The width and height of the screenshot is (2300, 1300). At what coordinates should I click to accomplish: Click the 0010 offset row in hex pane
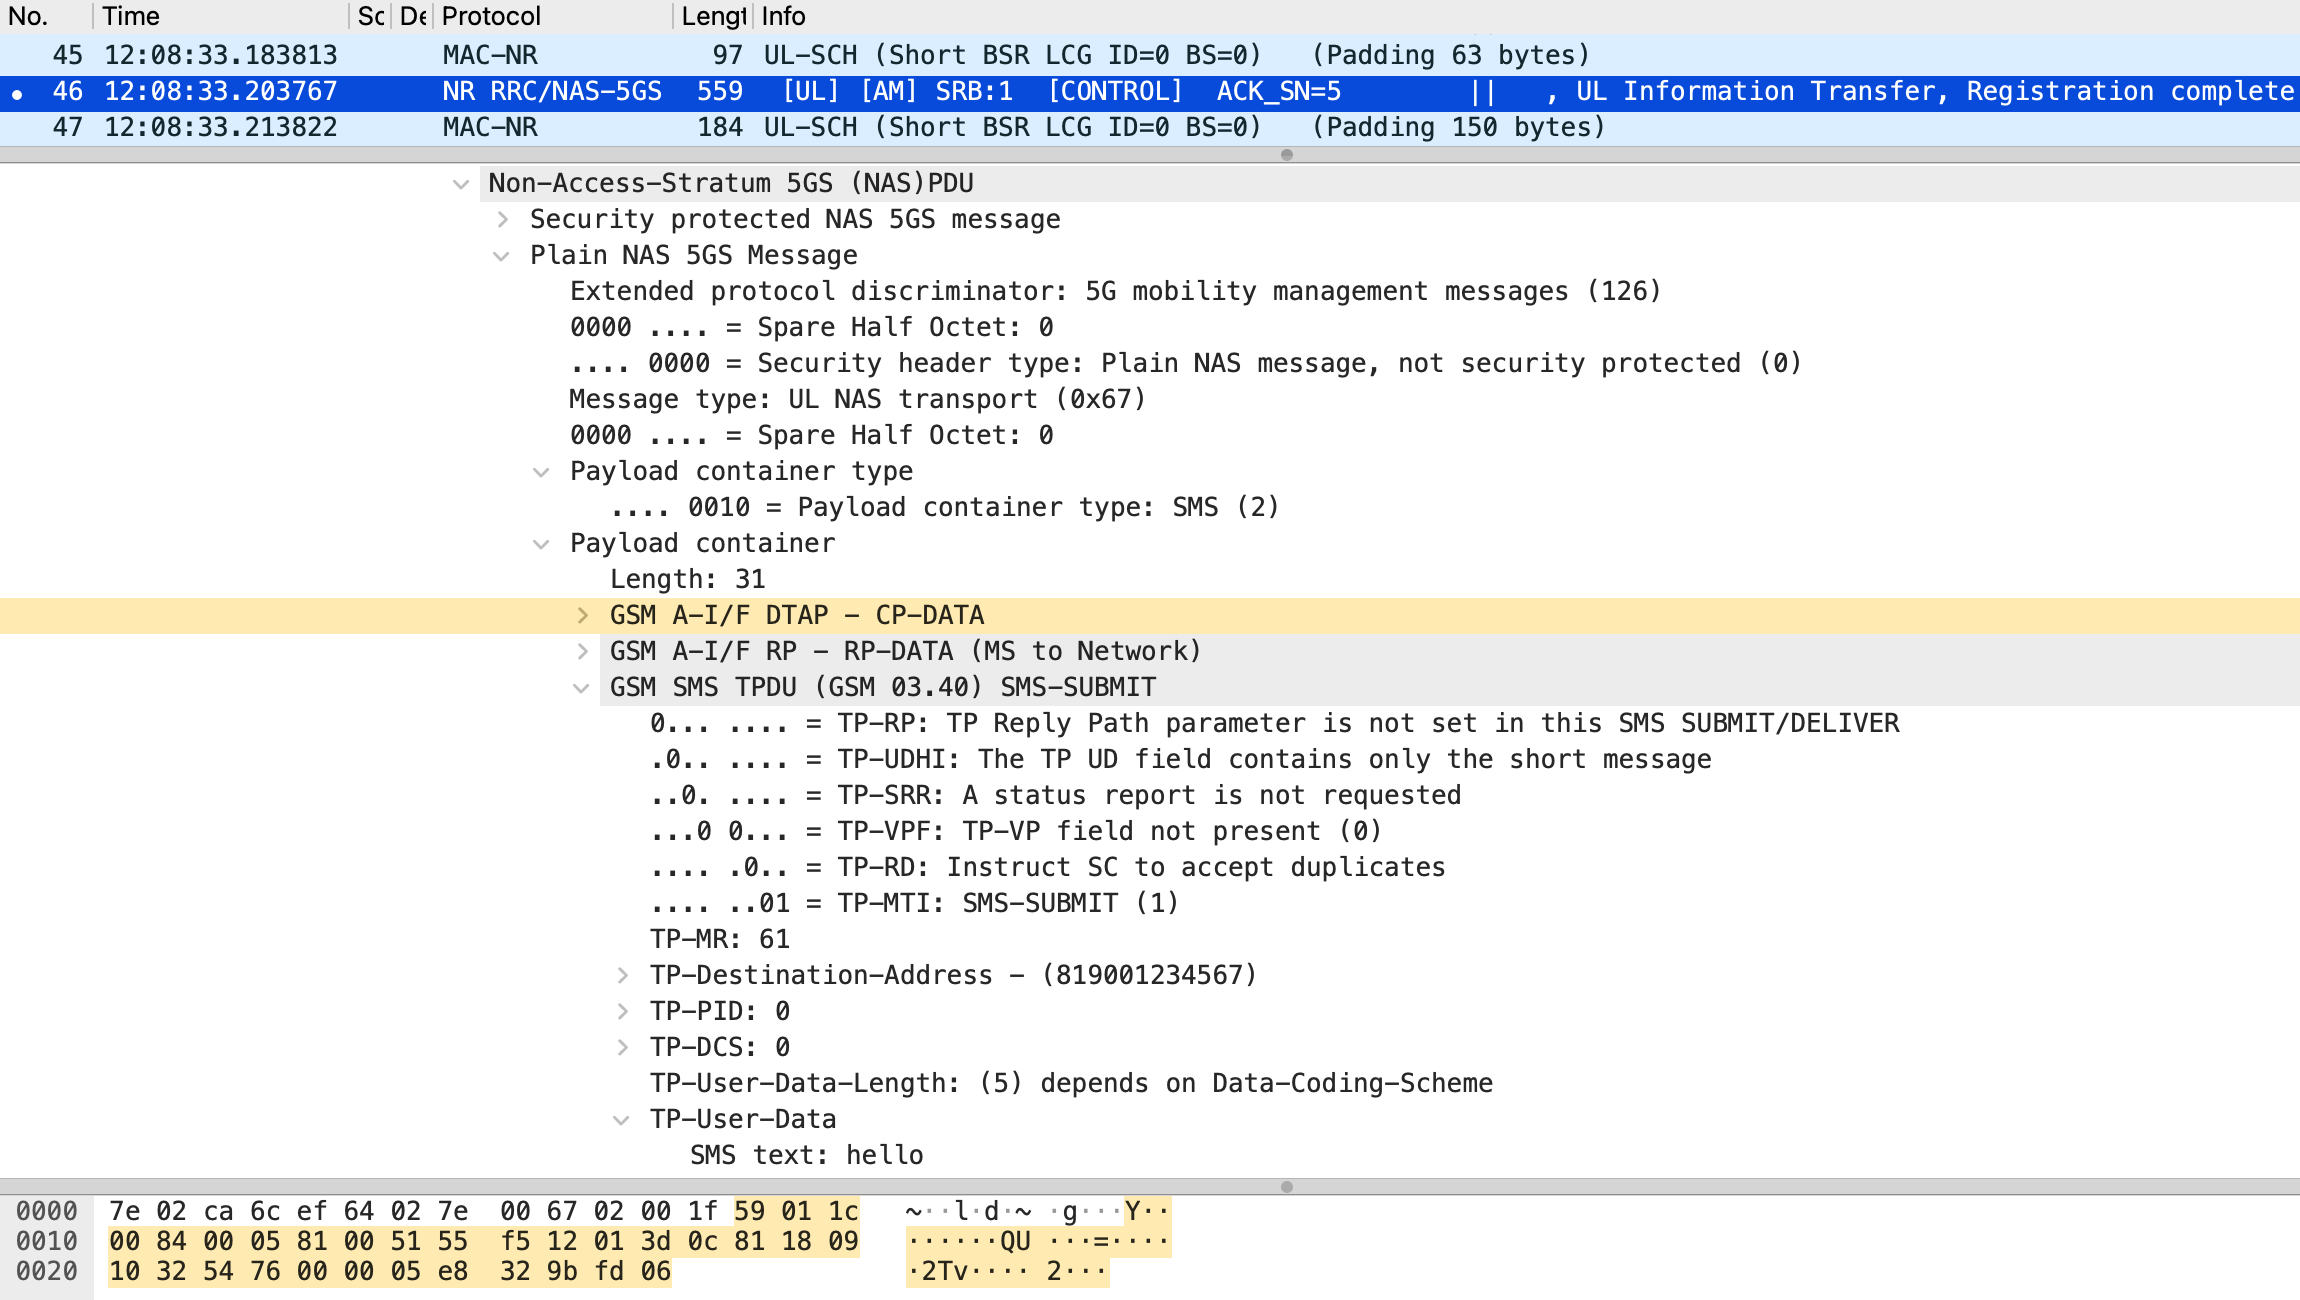tap(46, 1242)
